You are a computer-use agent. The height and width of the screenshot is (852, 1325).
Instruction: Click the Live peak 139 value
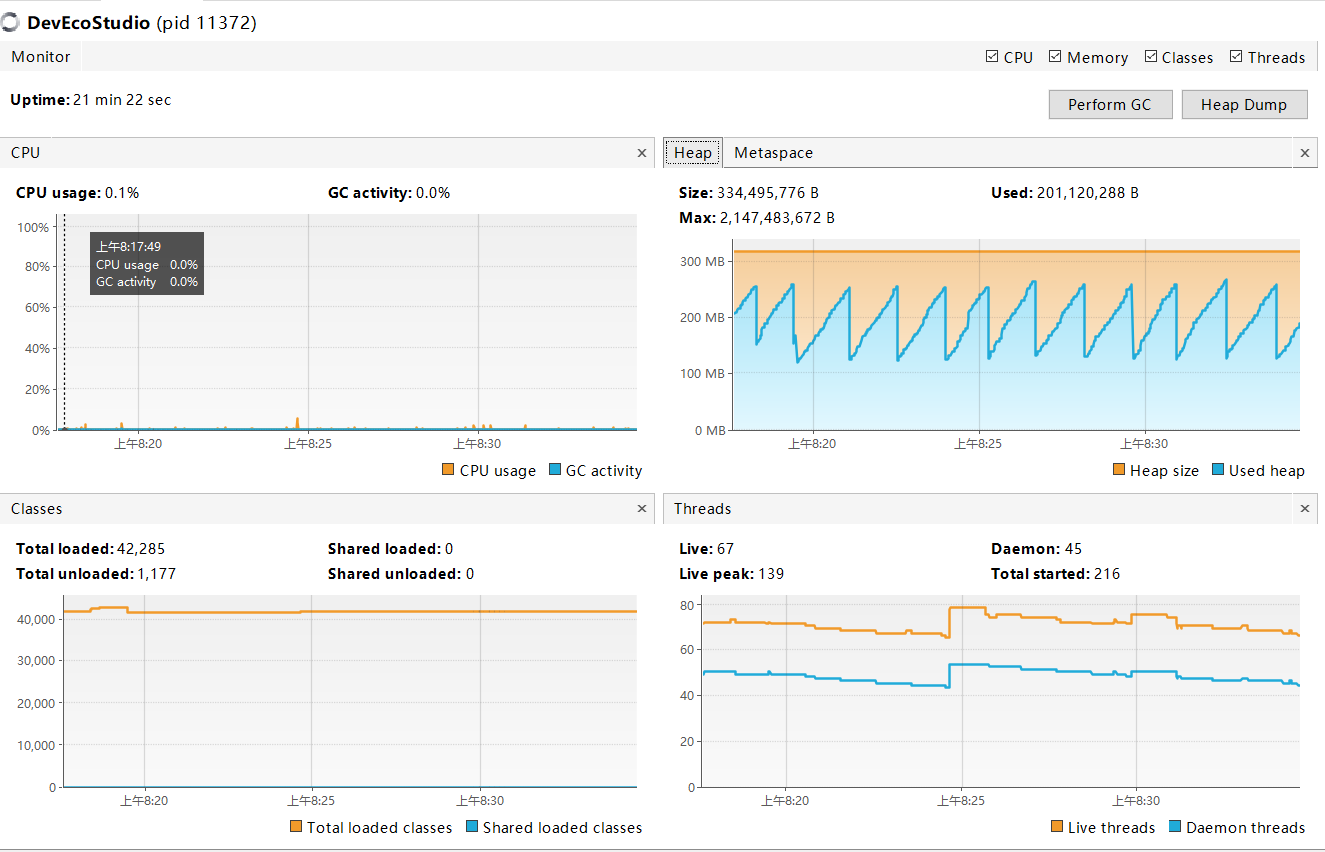(771, 574)
